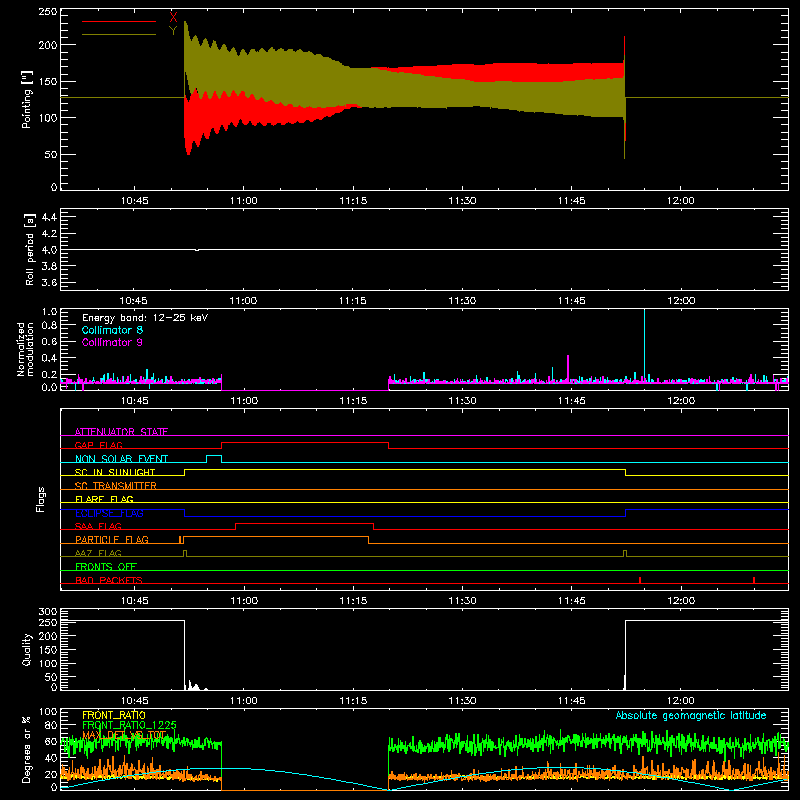Viewport: 800px width, 800px height.
Task: Click 11:45 tick under modulation plot
Action: (x=571, y=401)
